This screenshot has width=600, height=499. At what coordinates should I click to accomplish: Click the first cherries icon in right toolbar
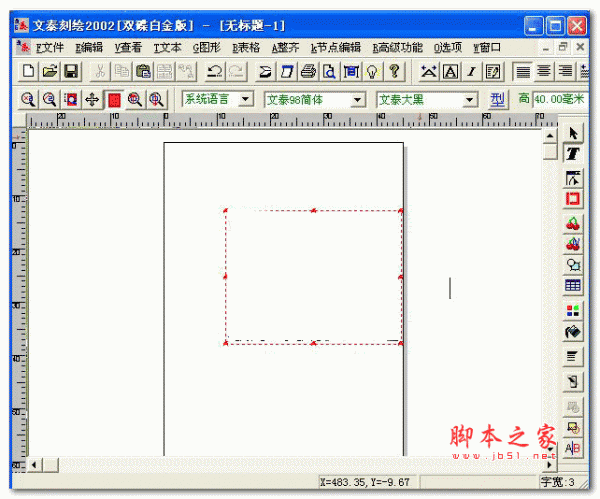point(573,223)
